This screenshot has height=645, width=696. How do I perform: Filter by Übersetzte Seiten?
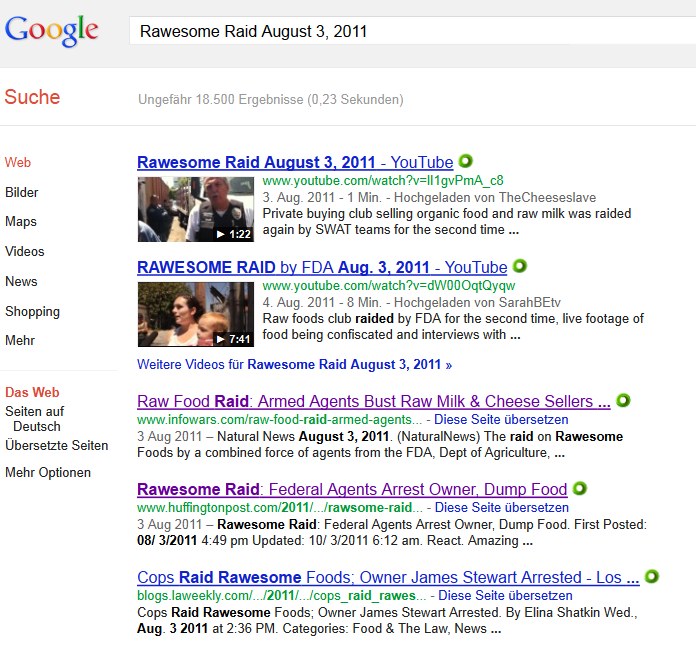click(x=57, y=446)
